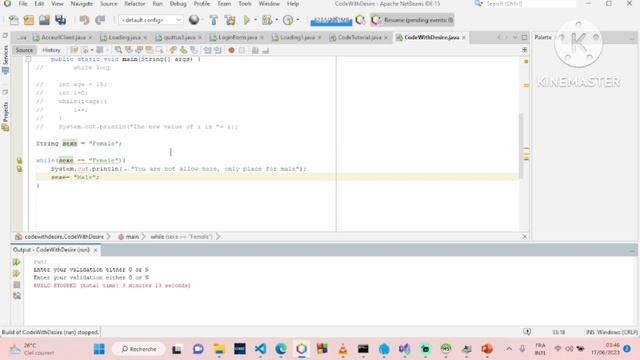Click the Debug Project icon

pos(267,20)
